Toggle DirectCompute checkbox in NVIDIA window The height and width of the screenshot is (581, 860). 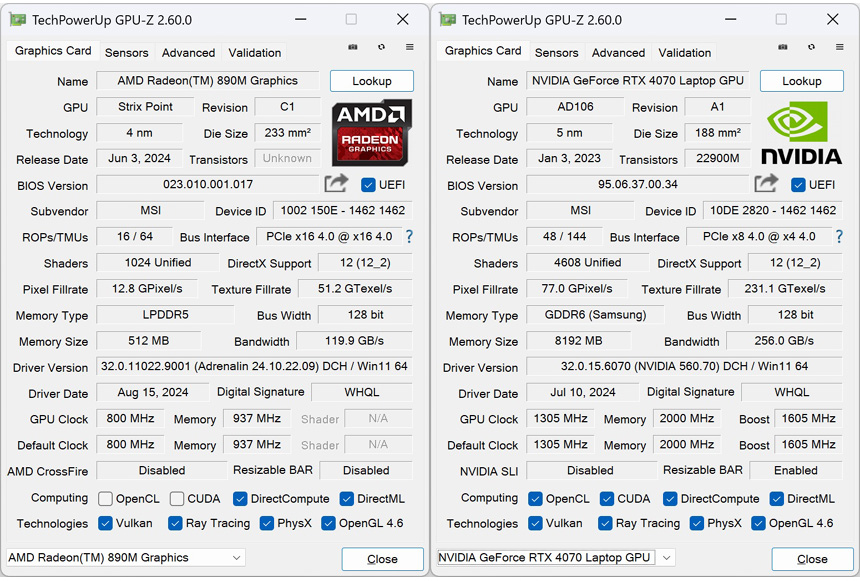pyautogui.click(x=670, y=499)
